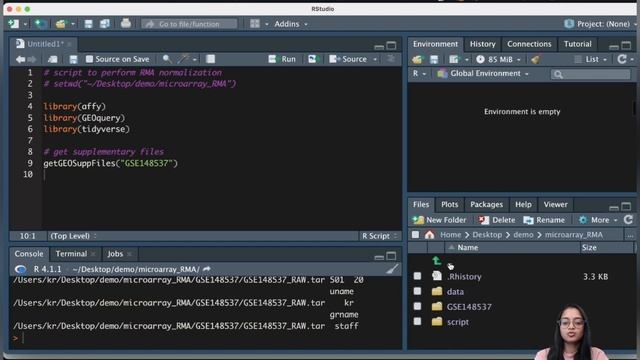
Task: Load workspace in the Environment pane
Action: [417, 60]
